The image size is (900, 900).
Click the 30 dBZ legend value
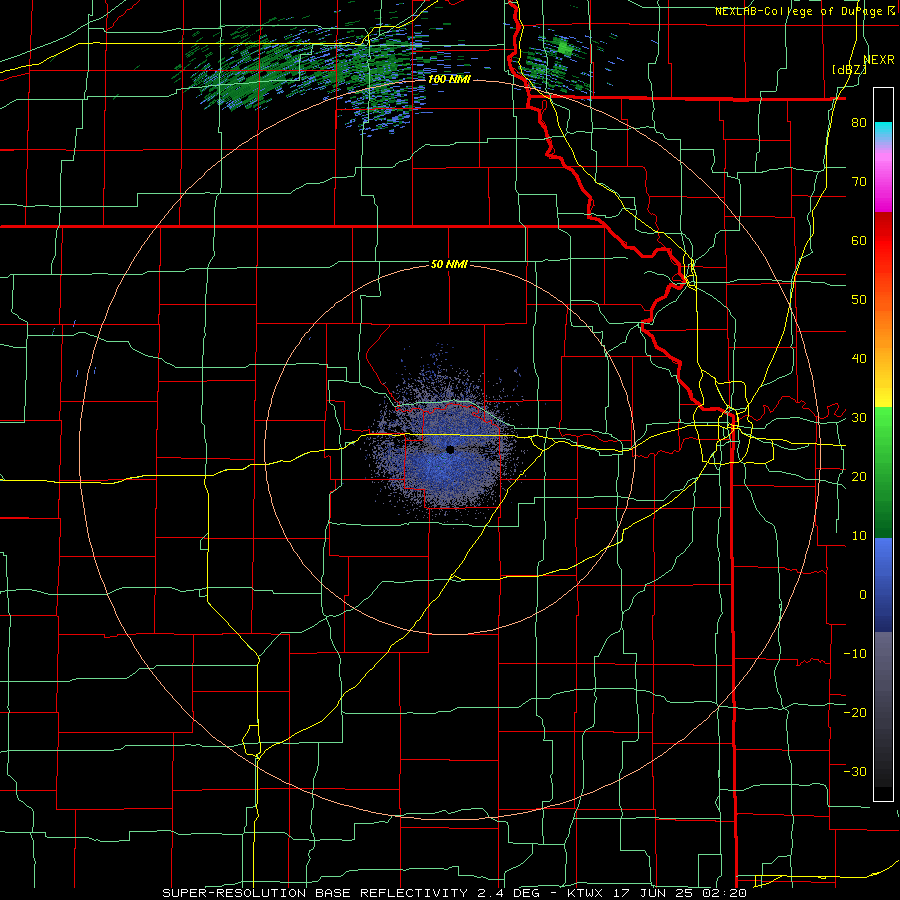[x=859, y=418]
